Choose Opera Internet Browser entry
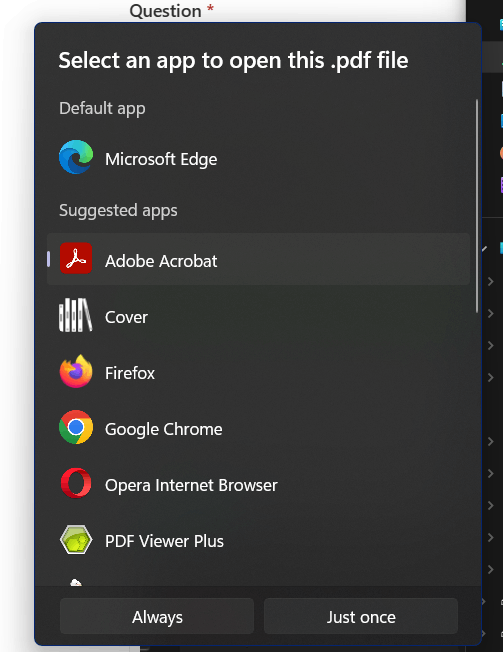Screen dimensions: 503x652 coord(258,484)
